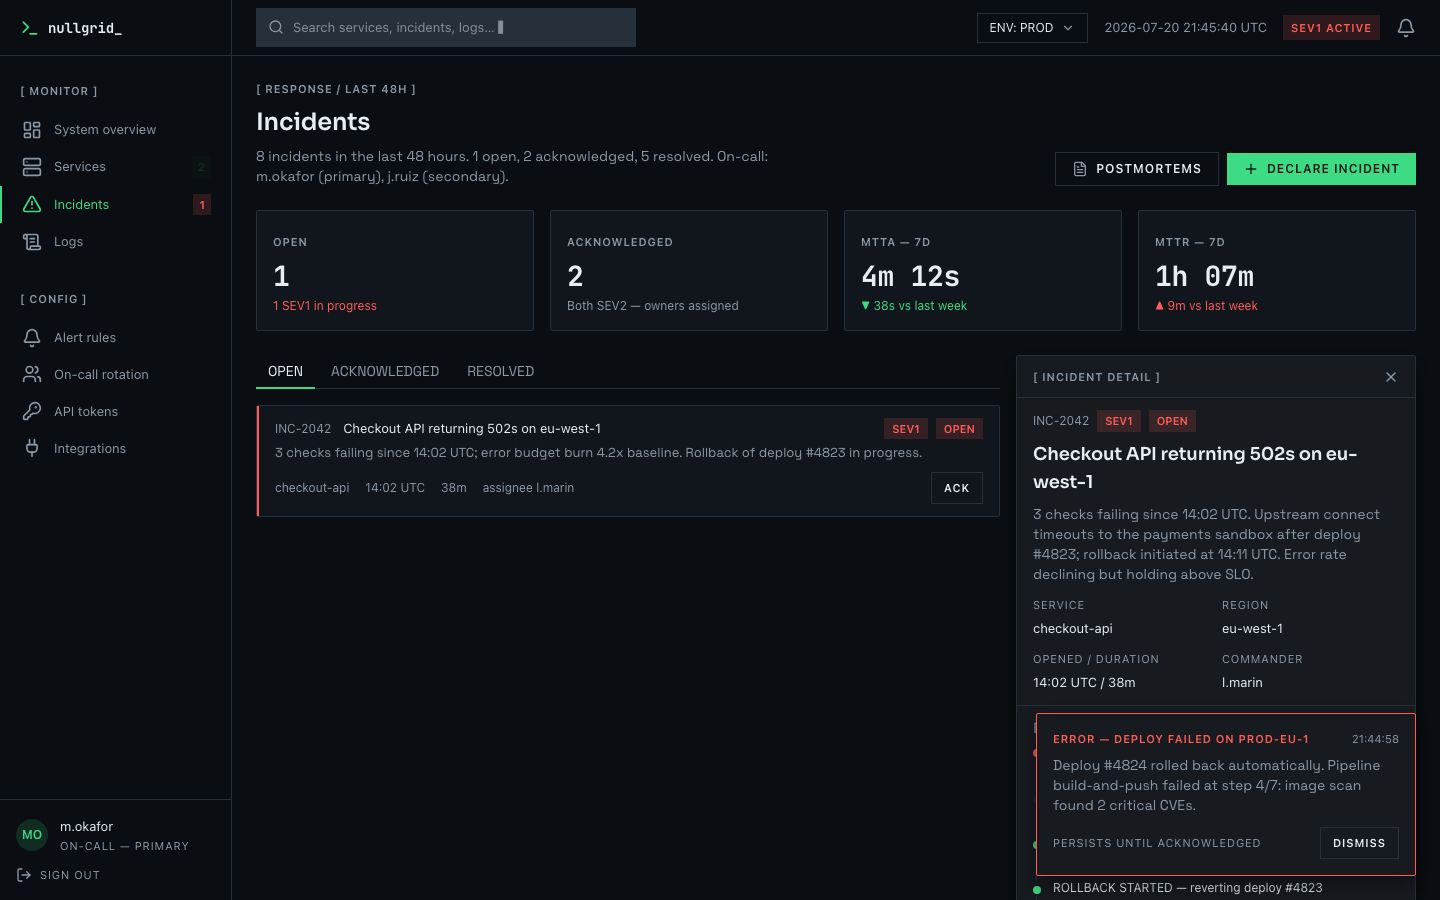
Task: Click the OPEN badge in the incident row
Action: point(959,429)
